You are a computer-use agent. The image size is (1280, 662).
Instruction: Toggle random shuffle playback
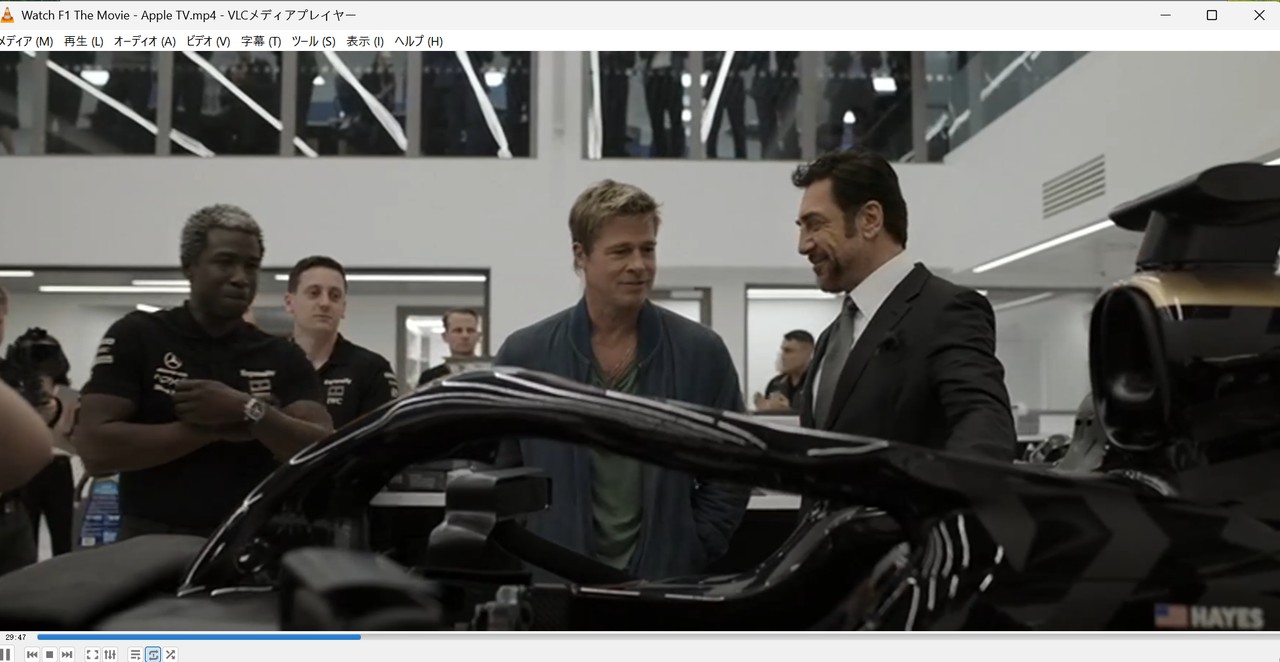point(171,655)
